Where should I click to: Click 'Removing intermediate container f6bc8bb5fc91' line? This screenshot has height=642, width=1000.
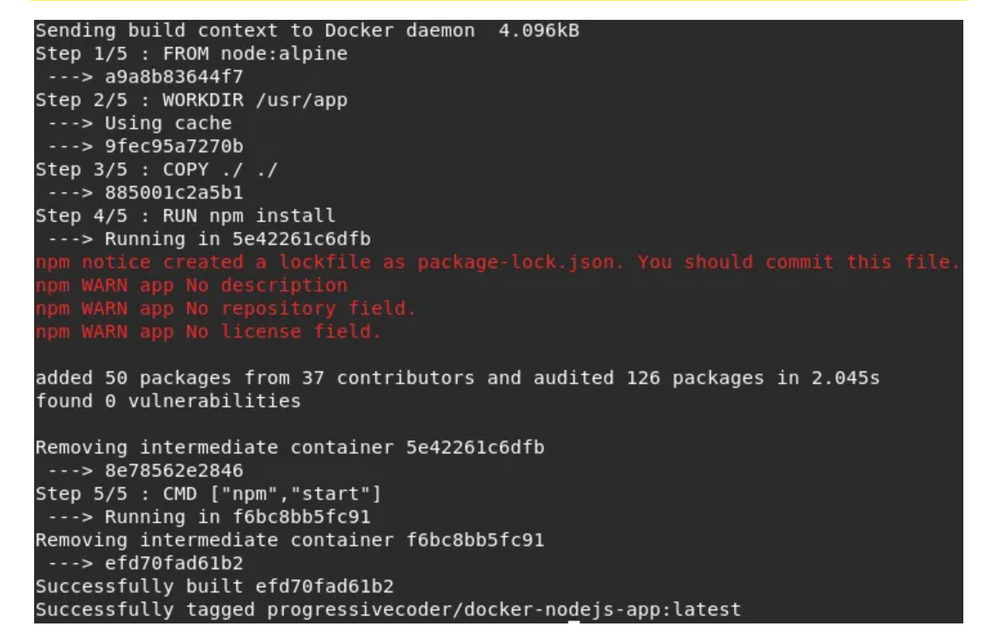(x=290, y=540)
